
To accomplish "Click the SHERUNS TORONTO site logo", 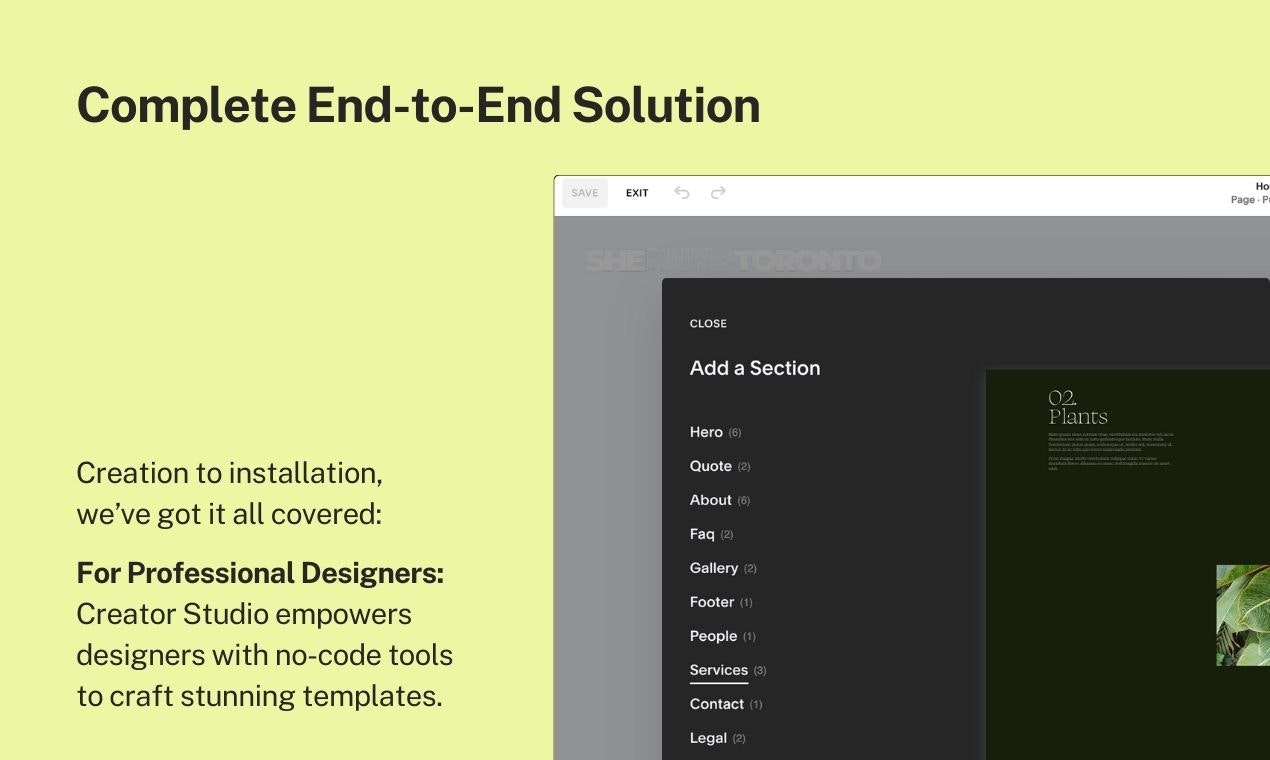I will coord(733,261).
